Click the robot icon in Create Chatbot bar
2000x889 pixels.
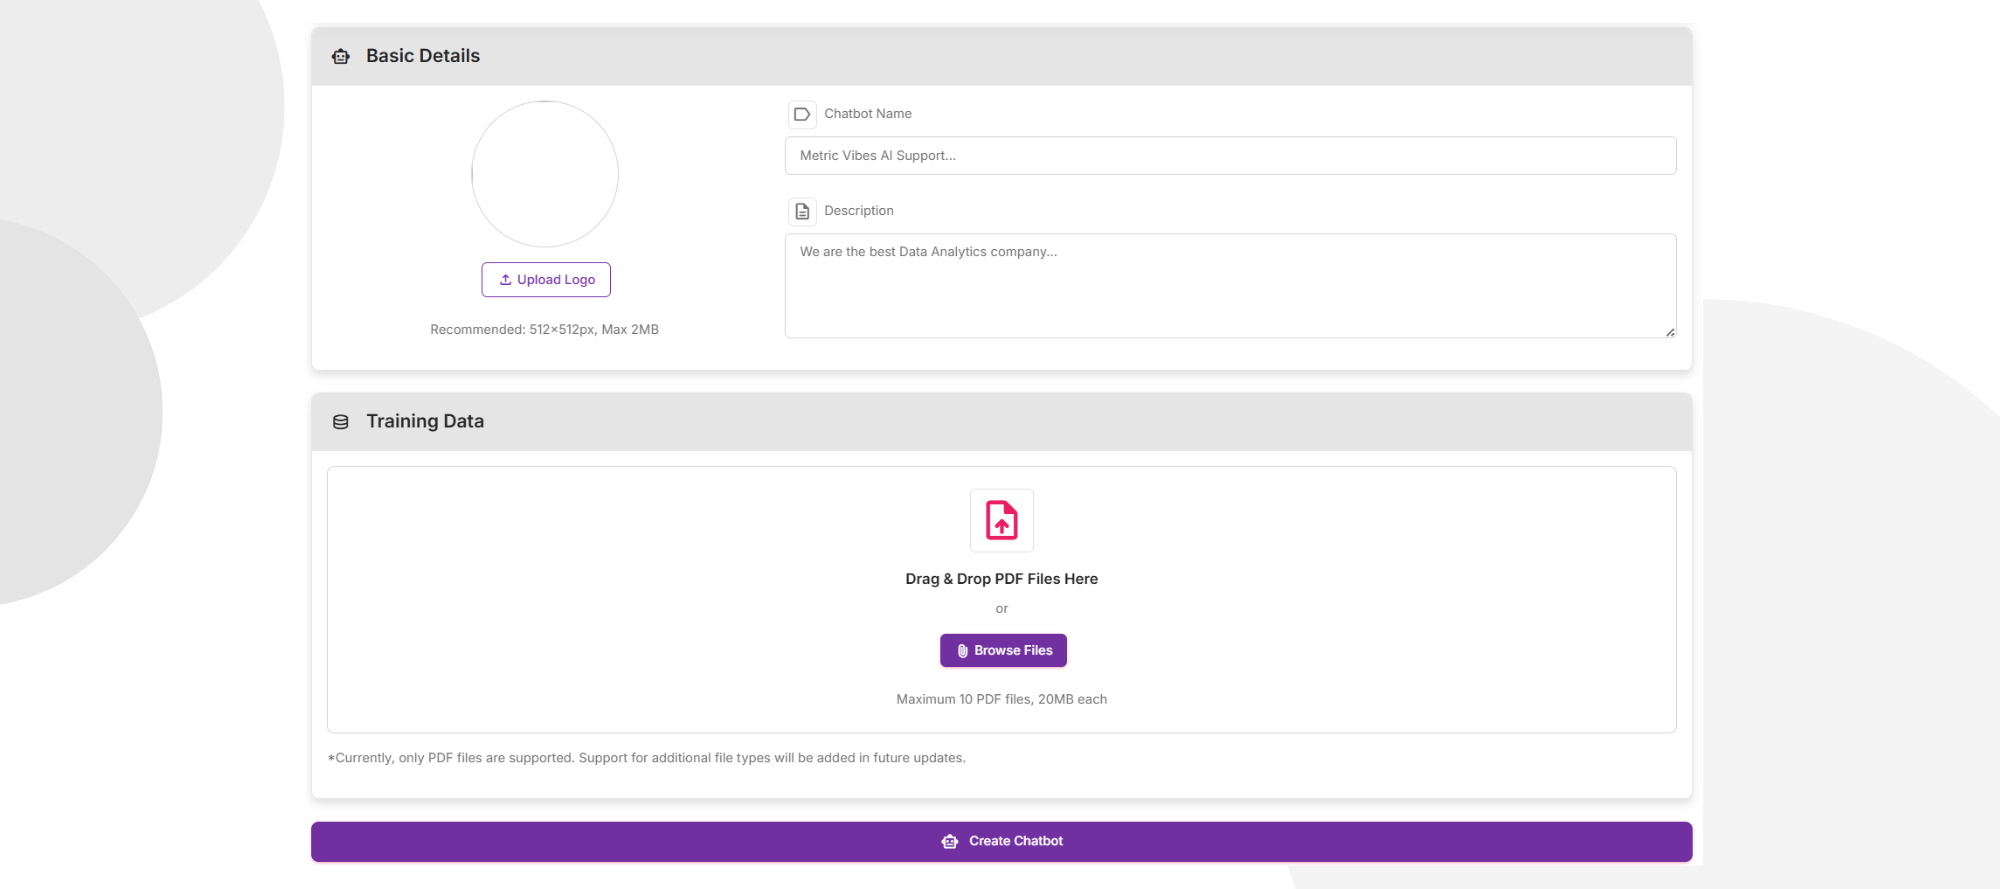click(x=950, y=842)
